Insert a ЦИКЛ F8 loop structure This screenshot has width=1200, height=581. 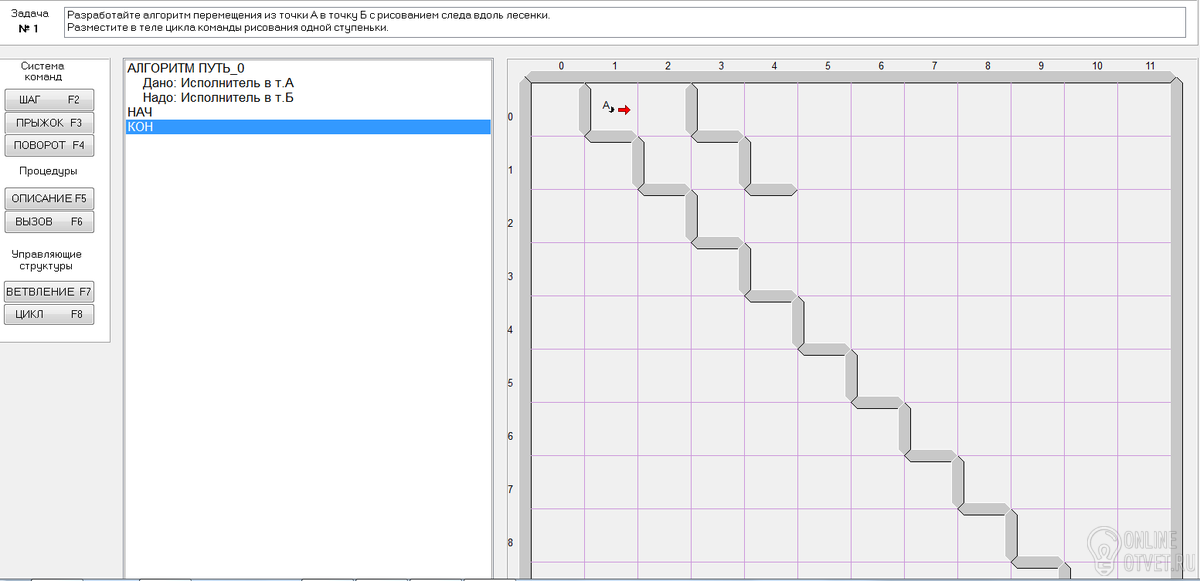(49, 314)
